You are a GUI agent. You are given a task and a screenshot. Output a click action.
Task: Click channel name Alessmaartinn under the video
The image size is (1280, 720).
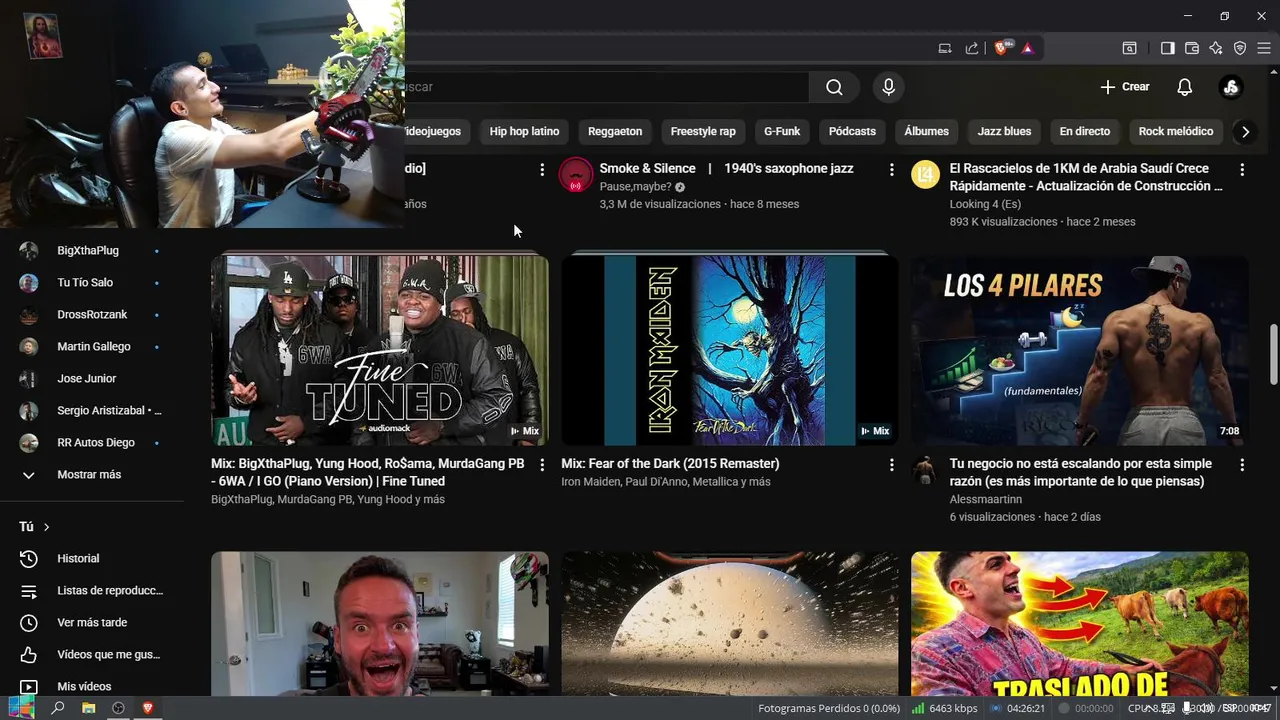click(x=986, y=499)
